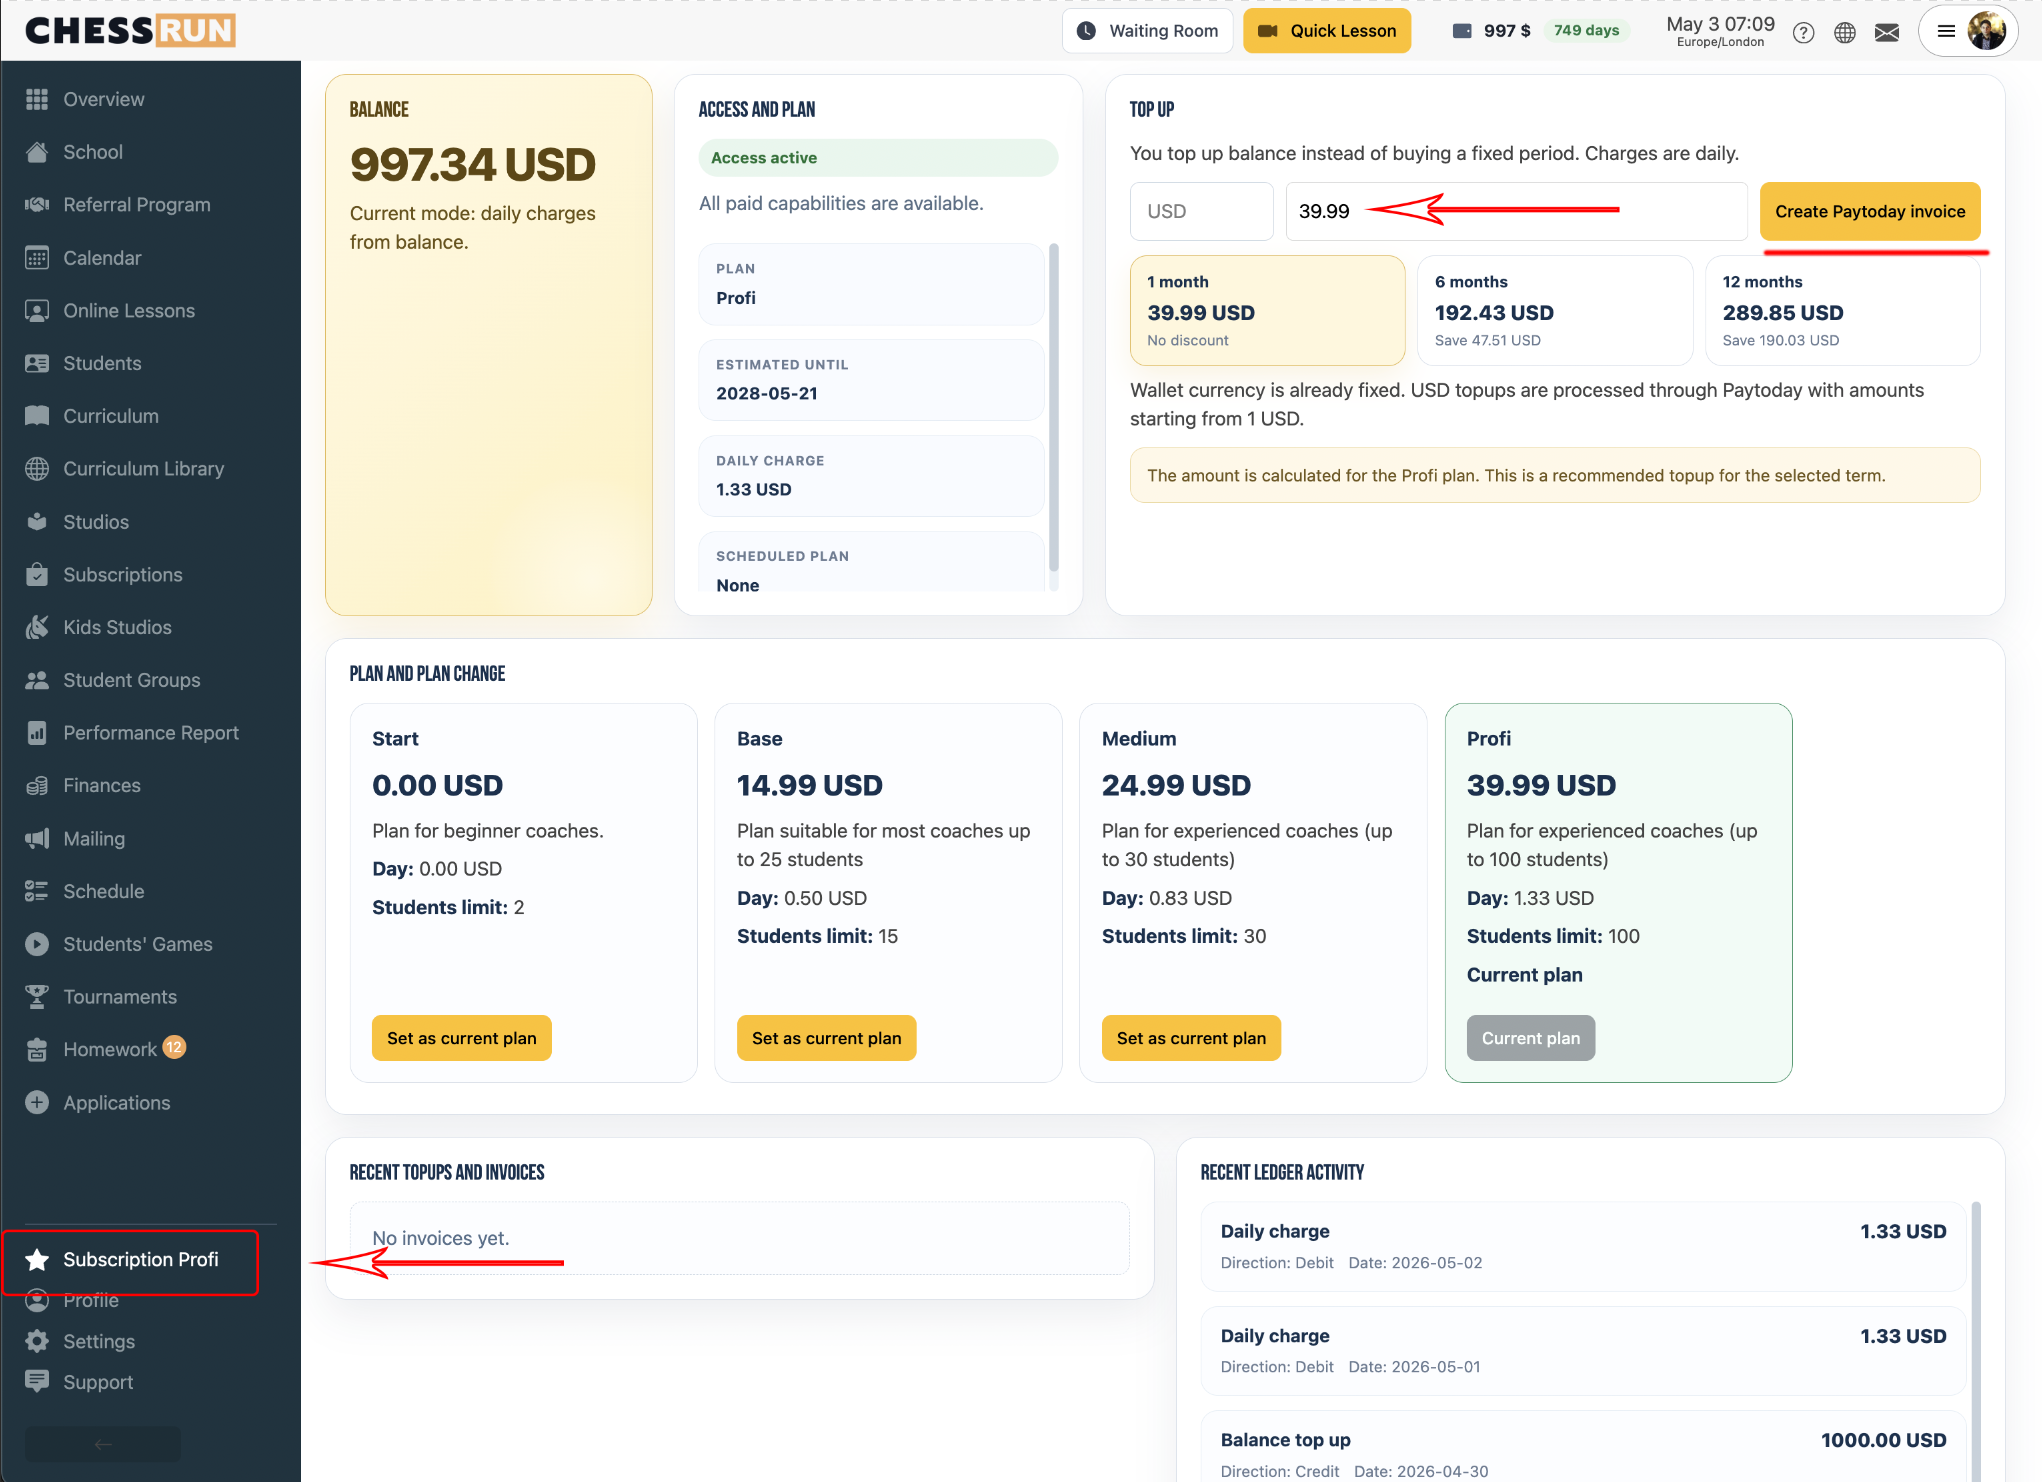Image resolution: width=2042 pixels, height=1482 pixels.
Task: Open help question mark icon
Action: pos(1803,33)
